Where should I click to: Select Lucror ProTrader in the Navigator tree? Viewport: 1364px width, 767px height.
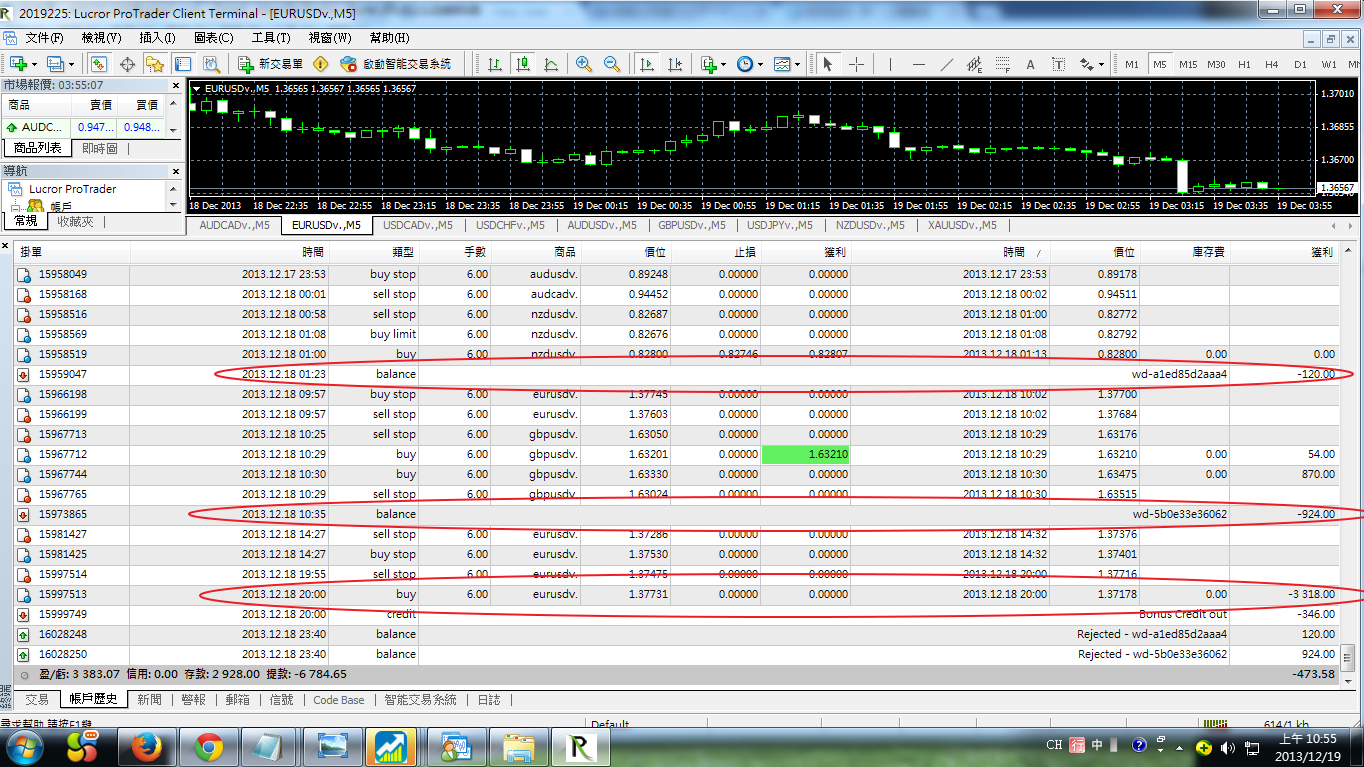coord(72,189)
